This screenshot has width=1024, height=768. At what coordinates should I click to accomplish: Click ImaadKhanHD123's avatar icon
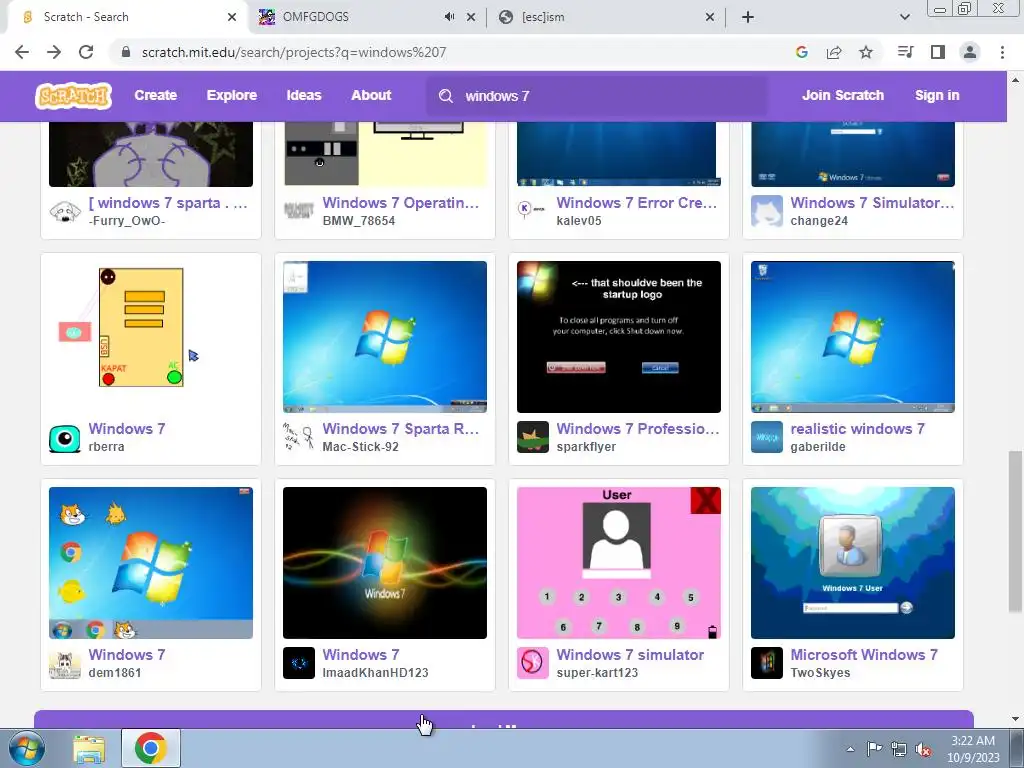298,664
